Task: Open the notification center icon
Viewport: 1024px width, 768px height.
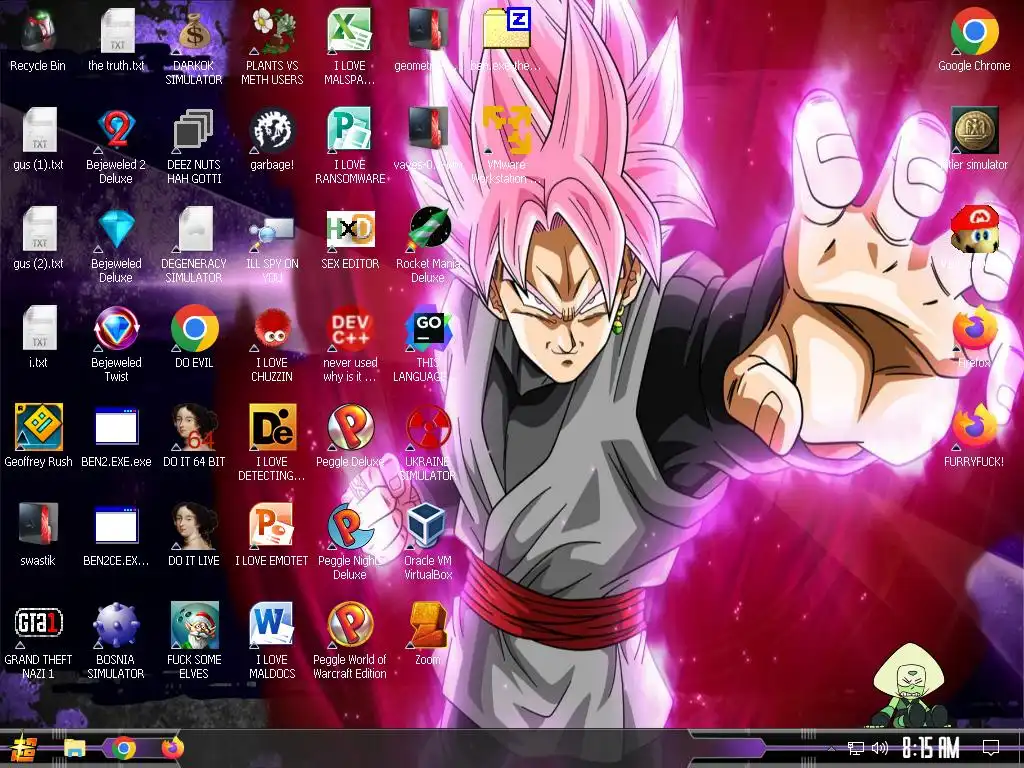Action: [991, 748]
